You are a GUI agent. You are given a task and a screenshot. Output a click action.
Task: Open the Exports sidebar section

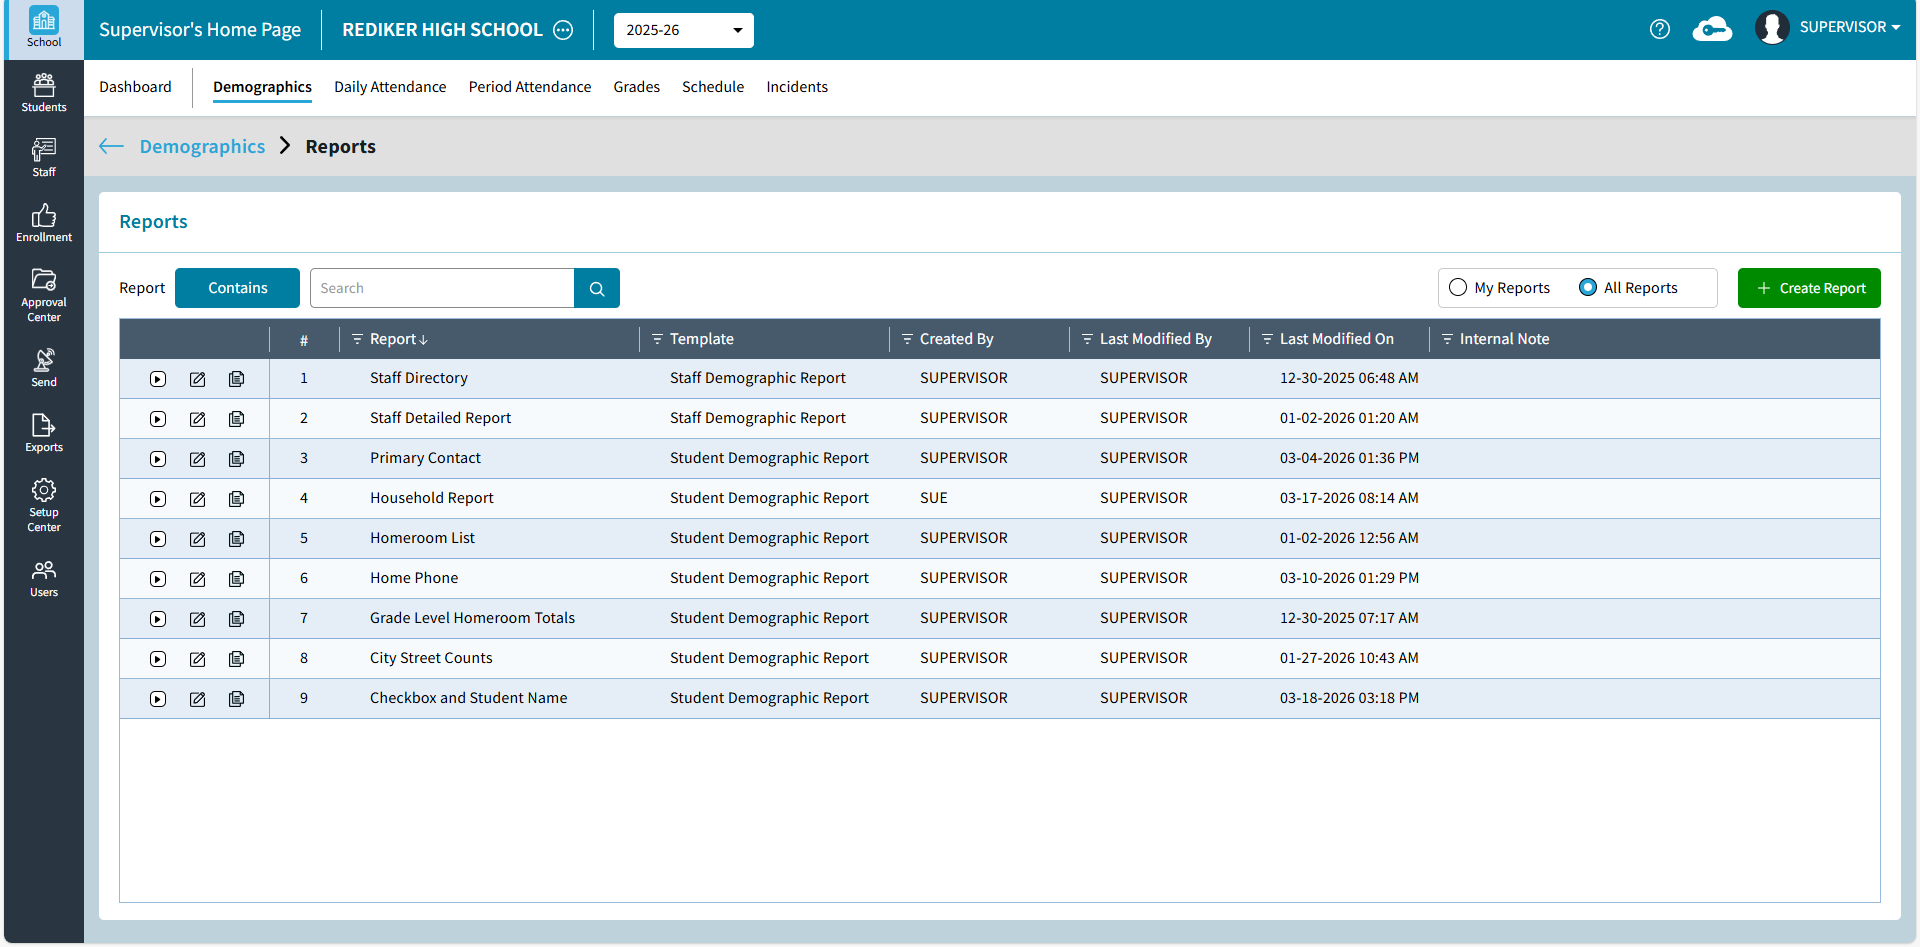pos(44,433)
